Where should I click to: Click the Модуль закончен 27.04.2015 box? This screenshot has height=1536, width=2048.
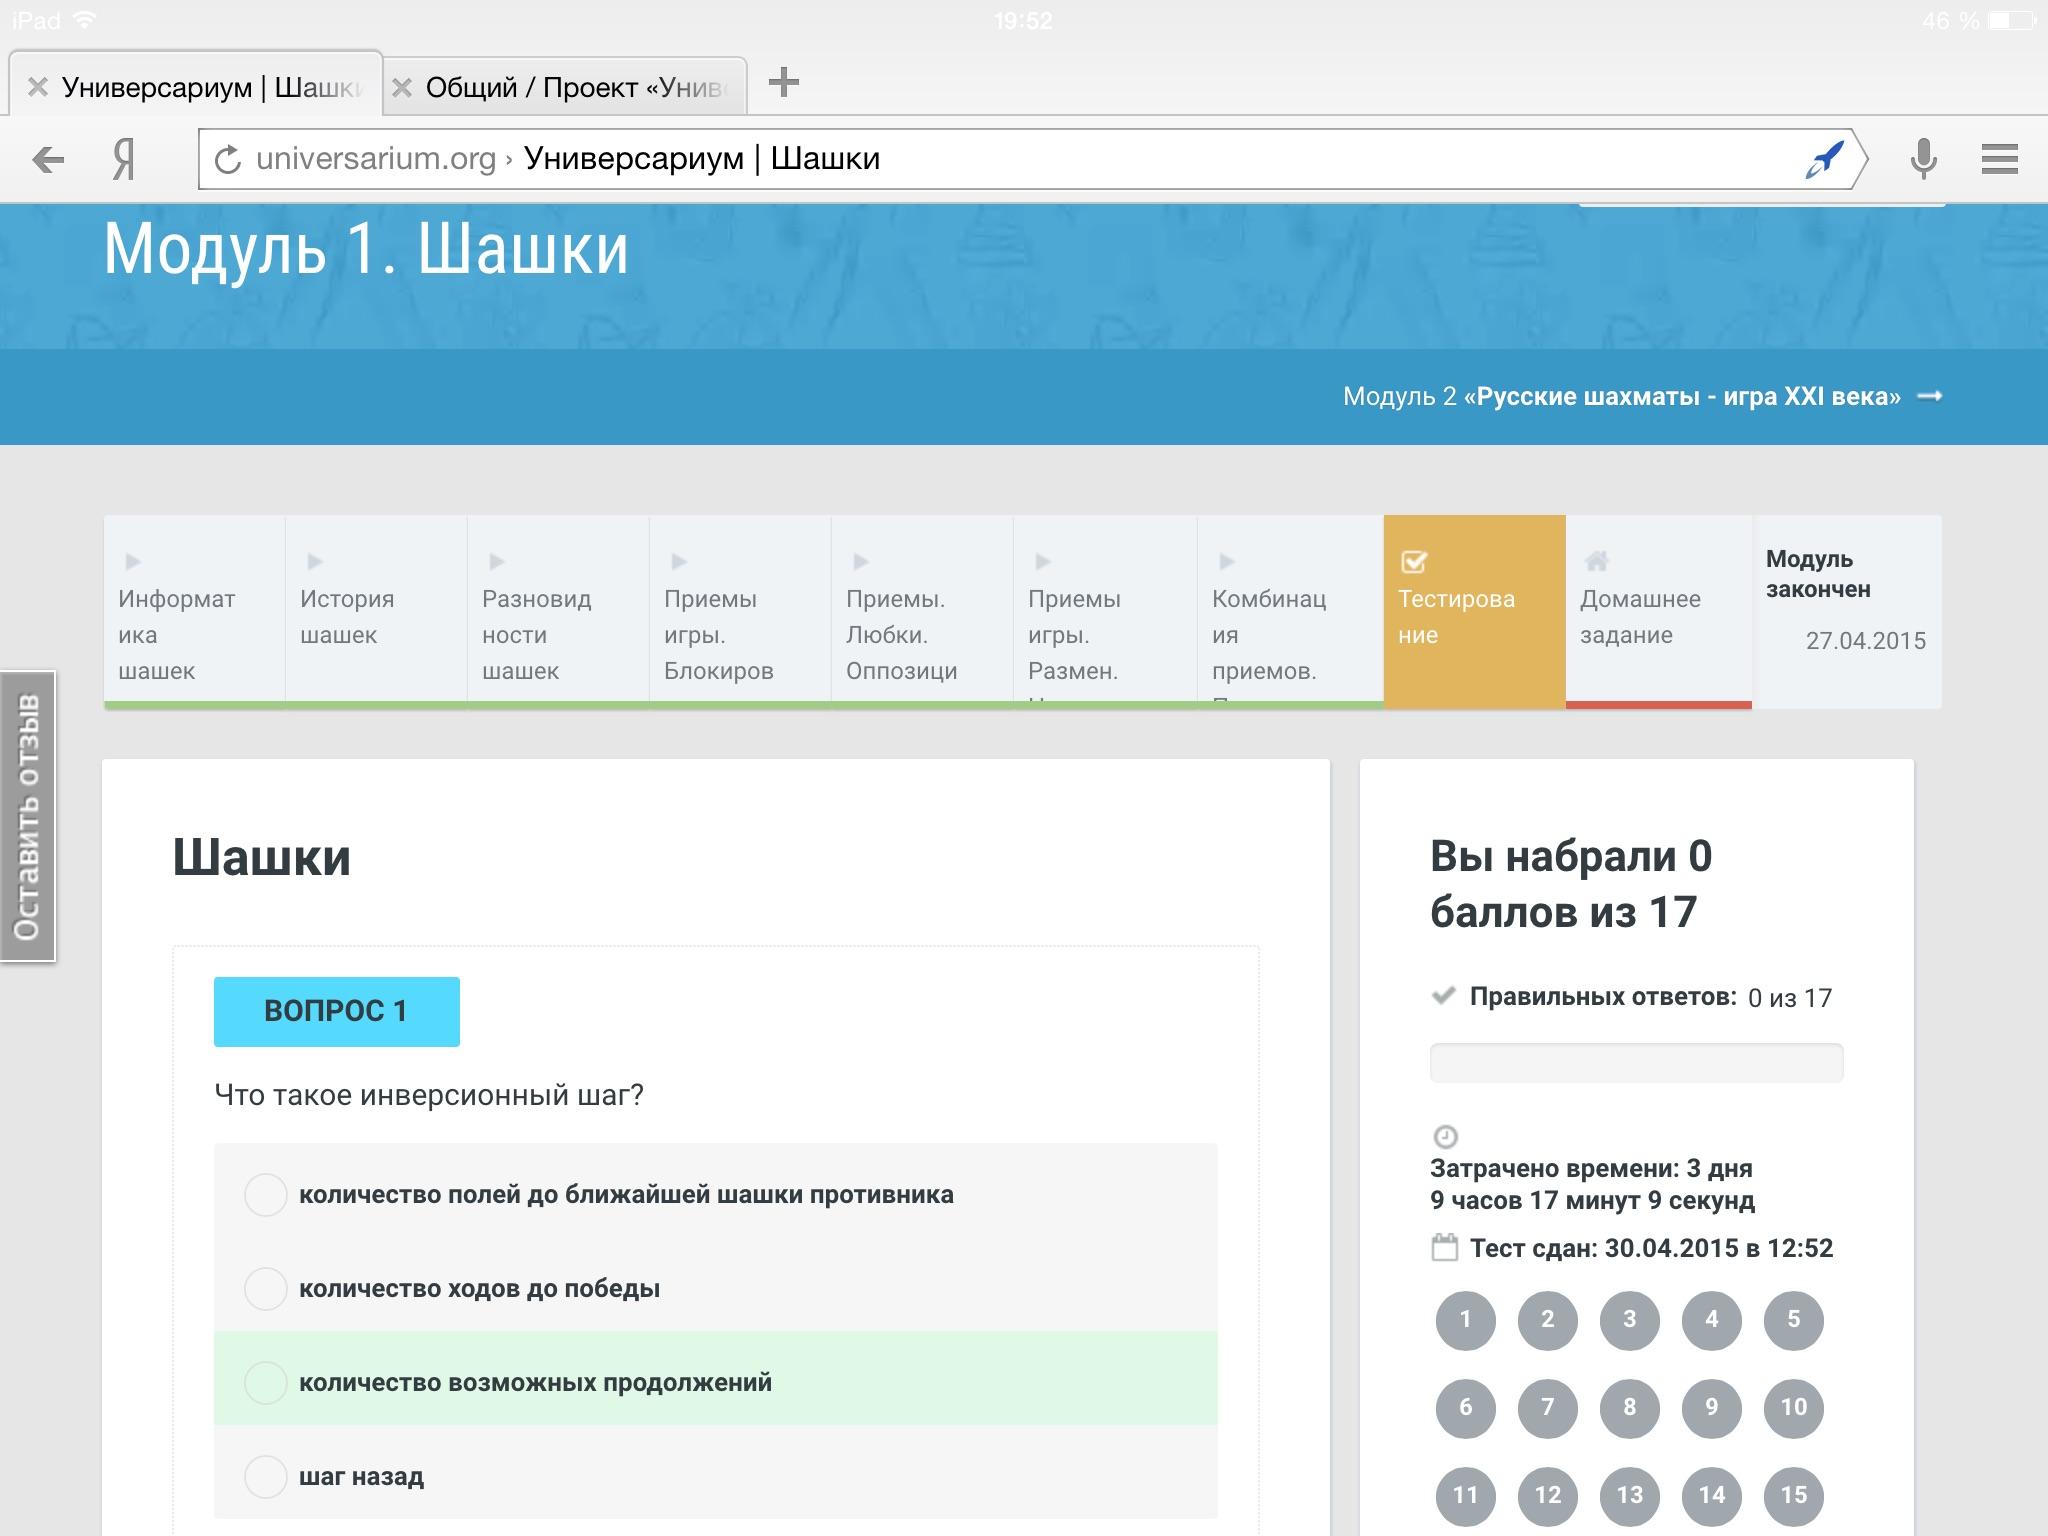pyautogui.click(x=1847, y=611)
